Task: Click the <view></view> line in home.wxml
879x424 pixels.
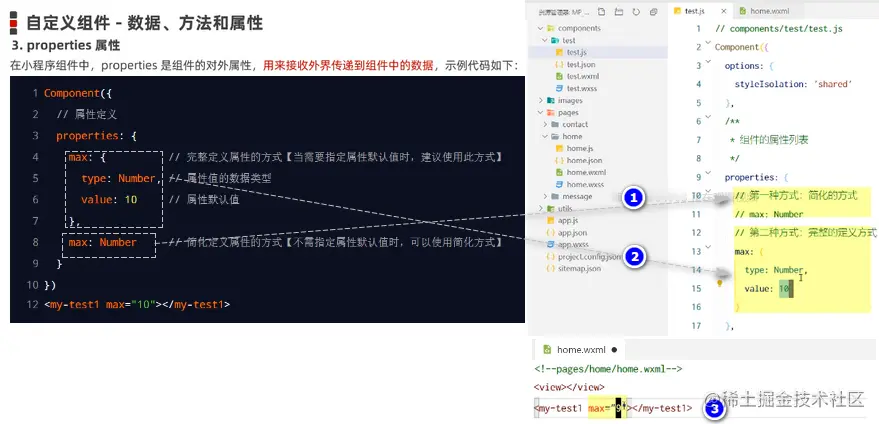Action: (x=569, y=387)
